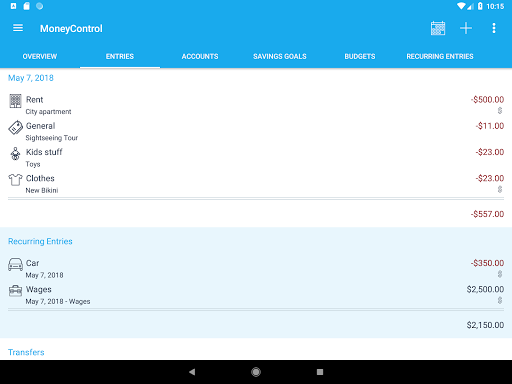This screenshot has height=384, width=512.
Task: Open the General Sightseeing Tour entry
Action: [256, 132]
